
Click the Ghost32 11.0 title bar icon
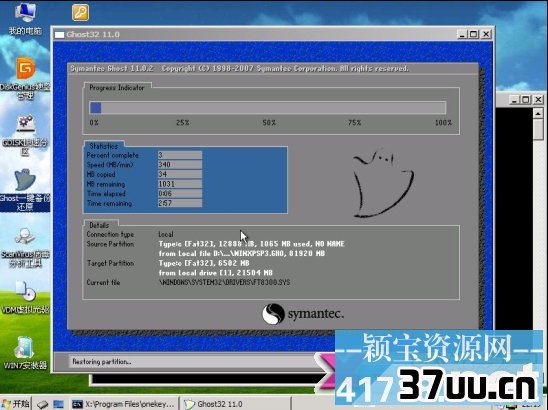[60, 34]
